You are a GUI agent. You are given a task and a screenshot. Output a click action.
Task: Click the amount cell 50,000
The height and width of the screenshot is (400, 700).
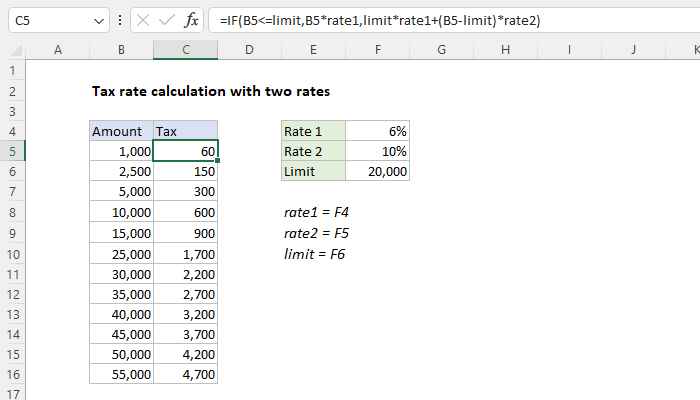tap(121, 354)
